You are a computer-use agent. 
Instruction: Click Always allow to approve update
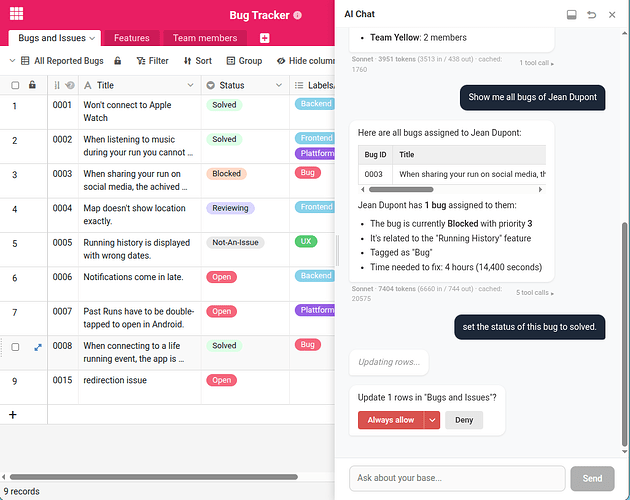click(x=391, y=420)
